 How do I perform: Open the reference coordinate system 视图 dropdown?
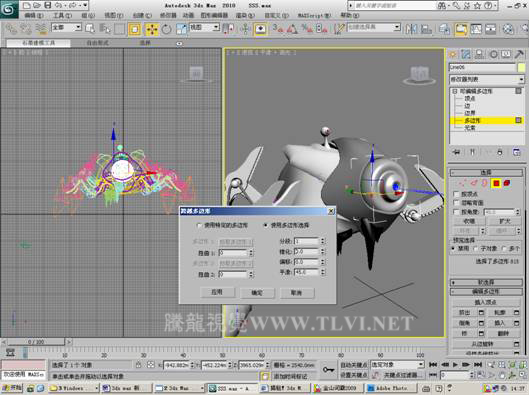point(204,27)
